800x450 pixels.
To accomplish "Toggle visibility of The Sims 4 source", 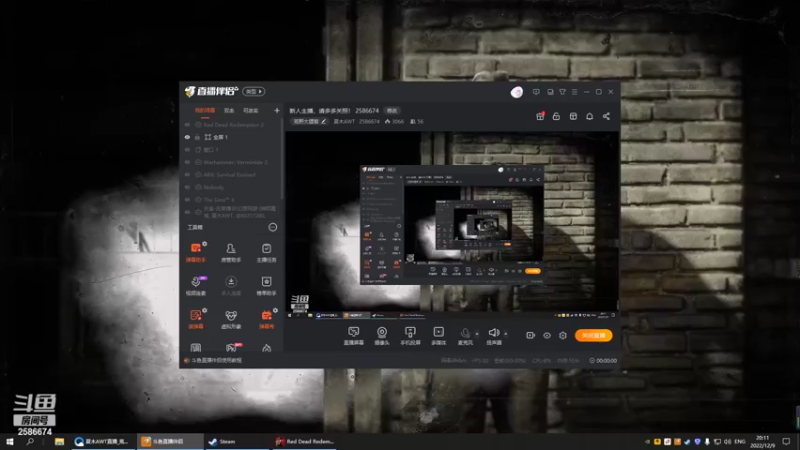I will pyautogui.click(x=187, y=199).
